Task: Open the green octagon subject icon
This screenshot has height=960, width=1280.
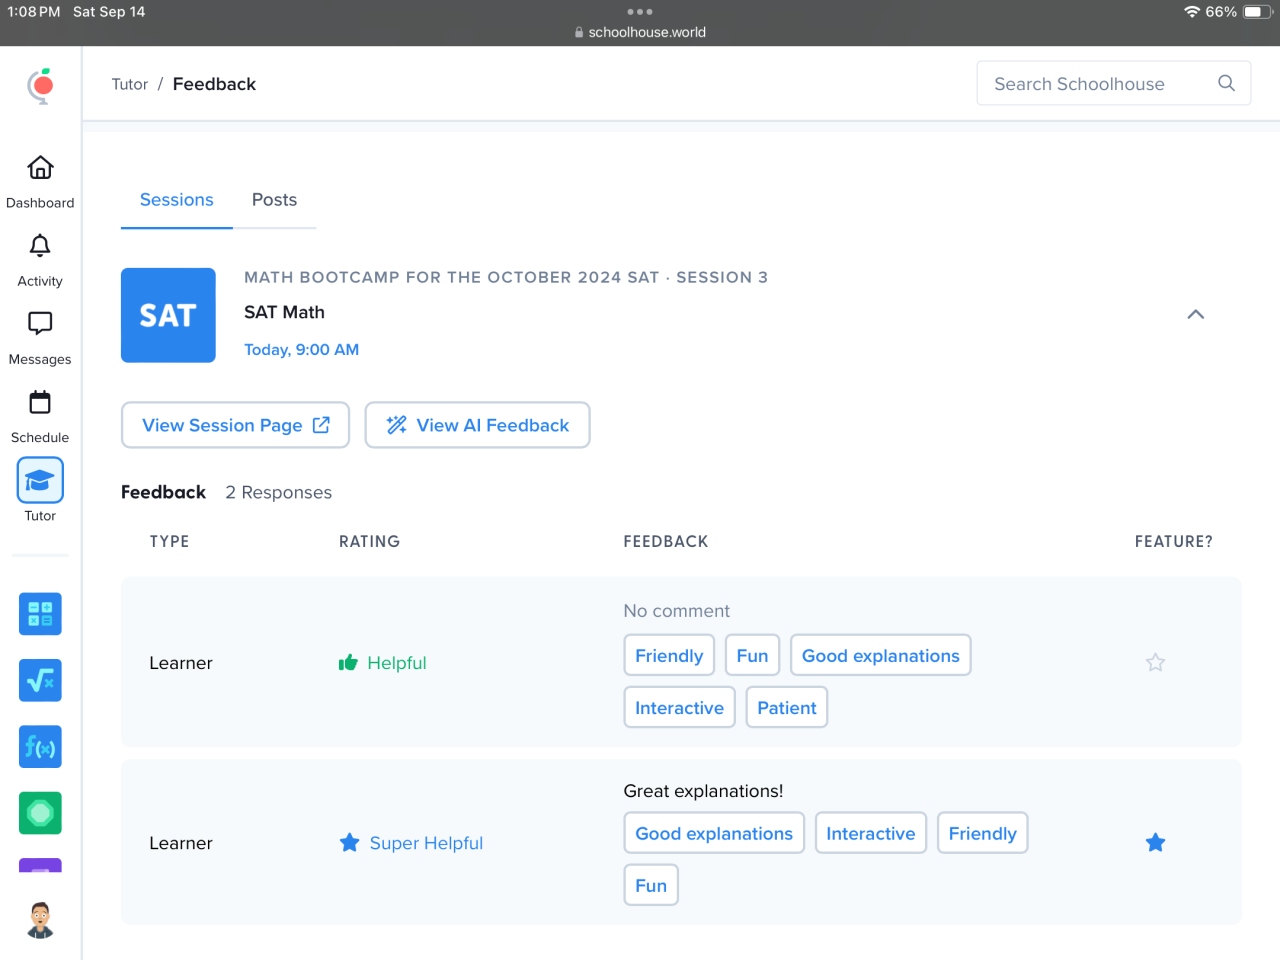Action: tap(40, 813)
